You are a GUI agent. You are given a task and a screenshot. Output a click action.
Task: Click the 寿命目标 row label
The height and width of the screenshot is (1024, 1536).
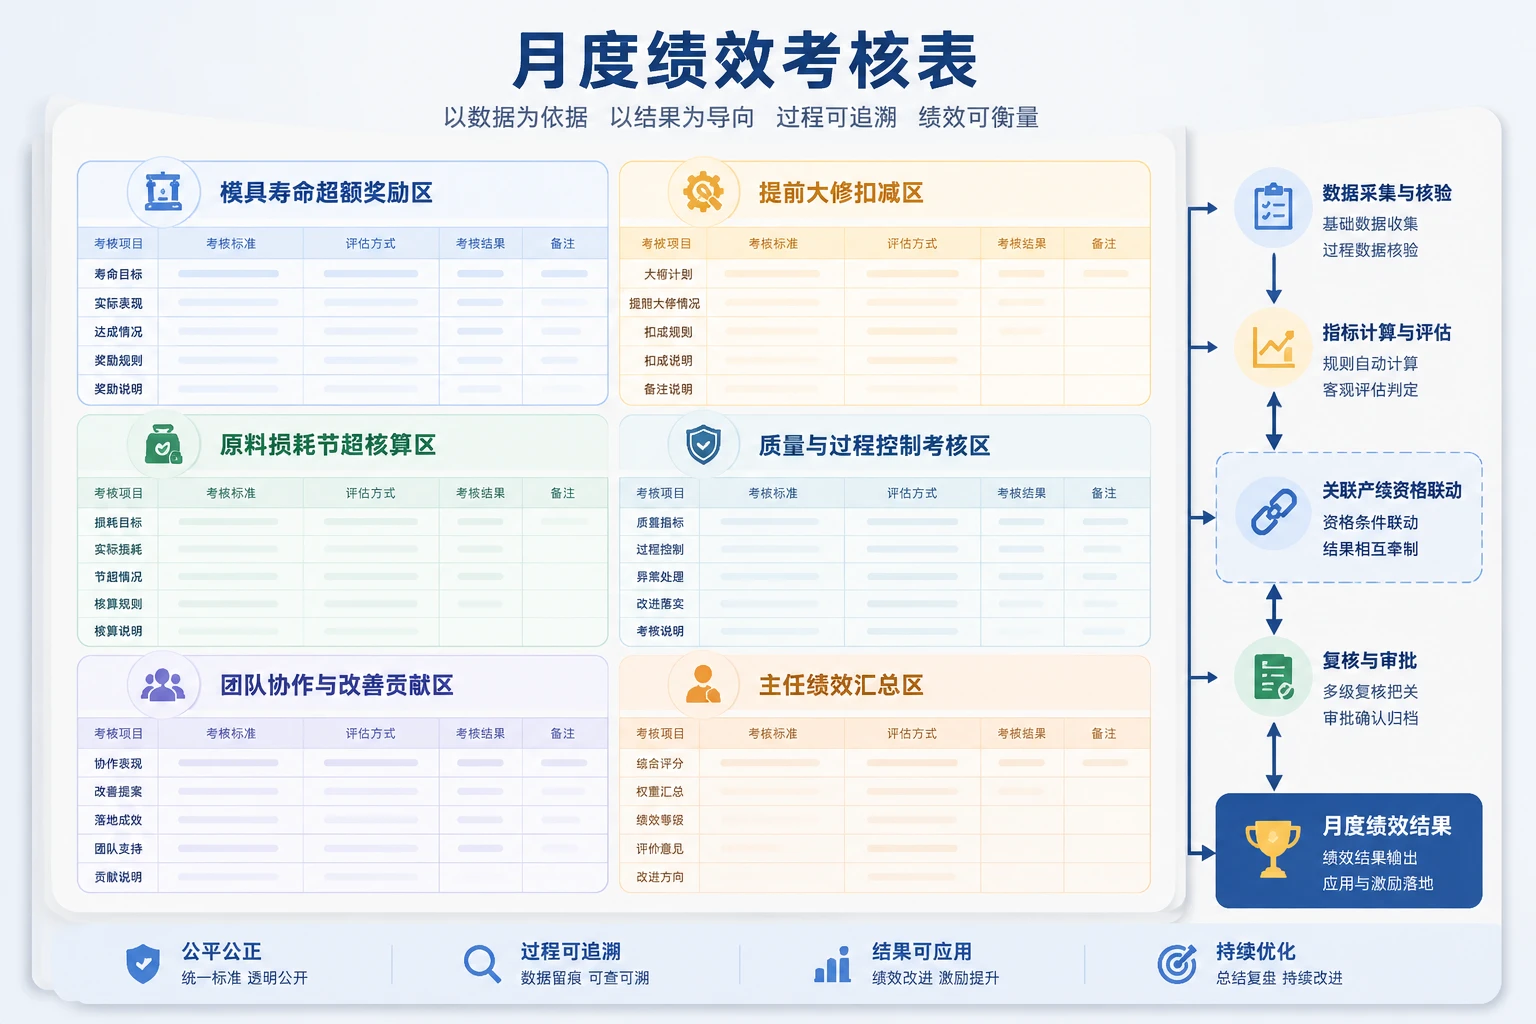(118, 274)
